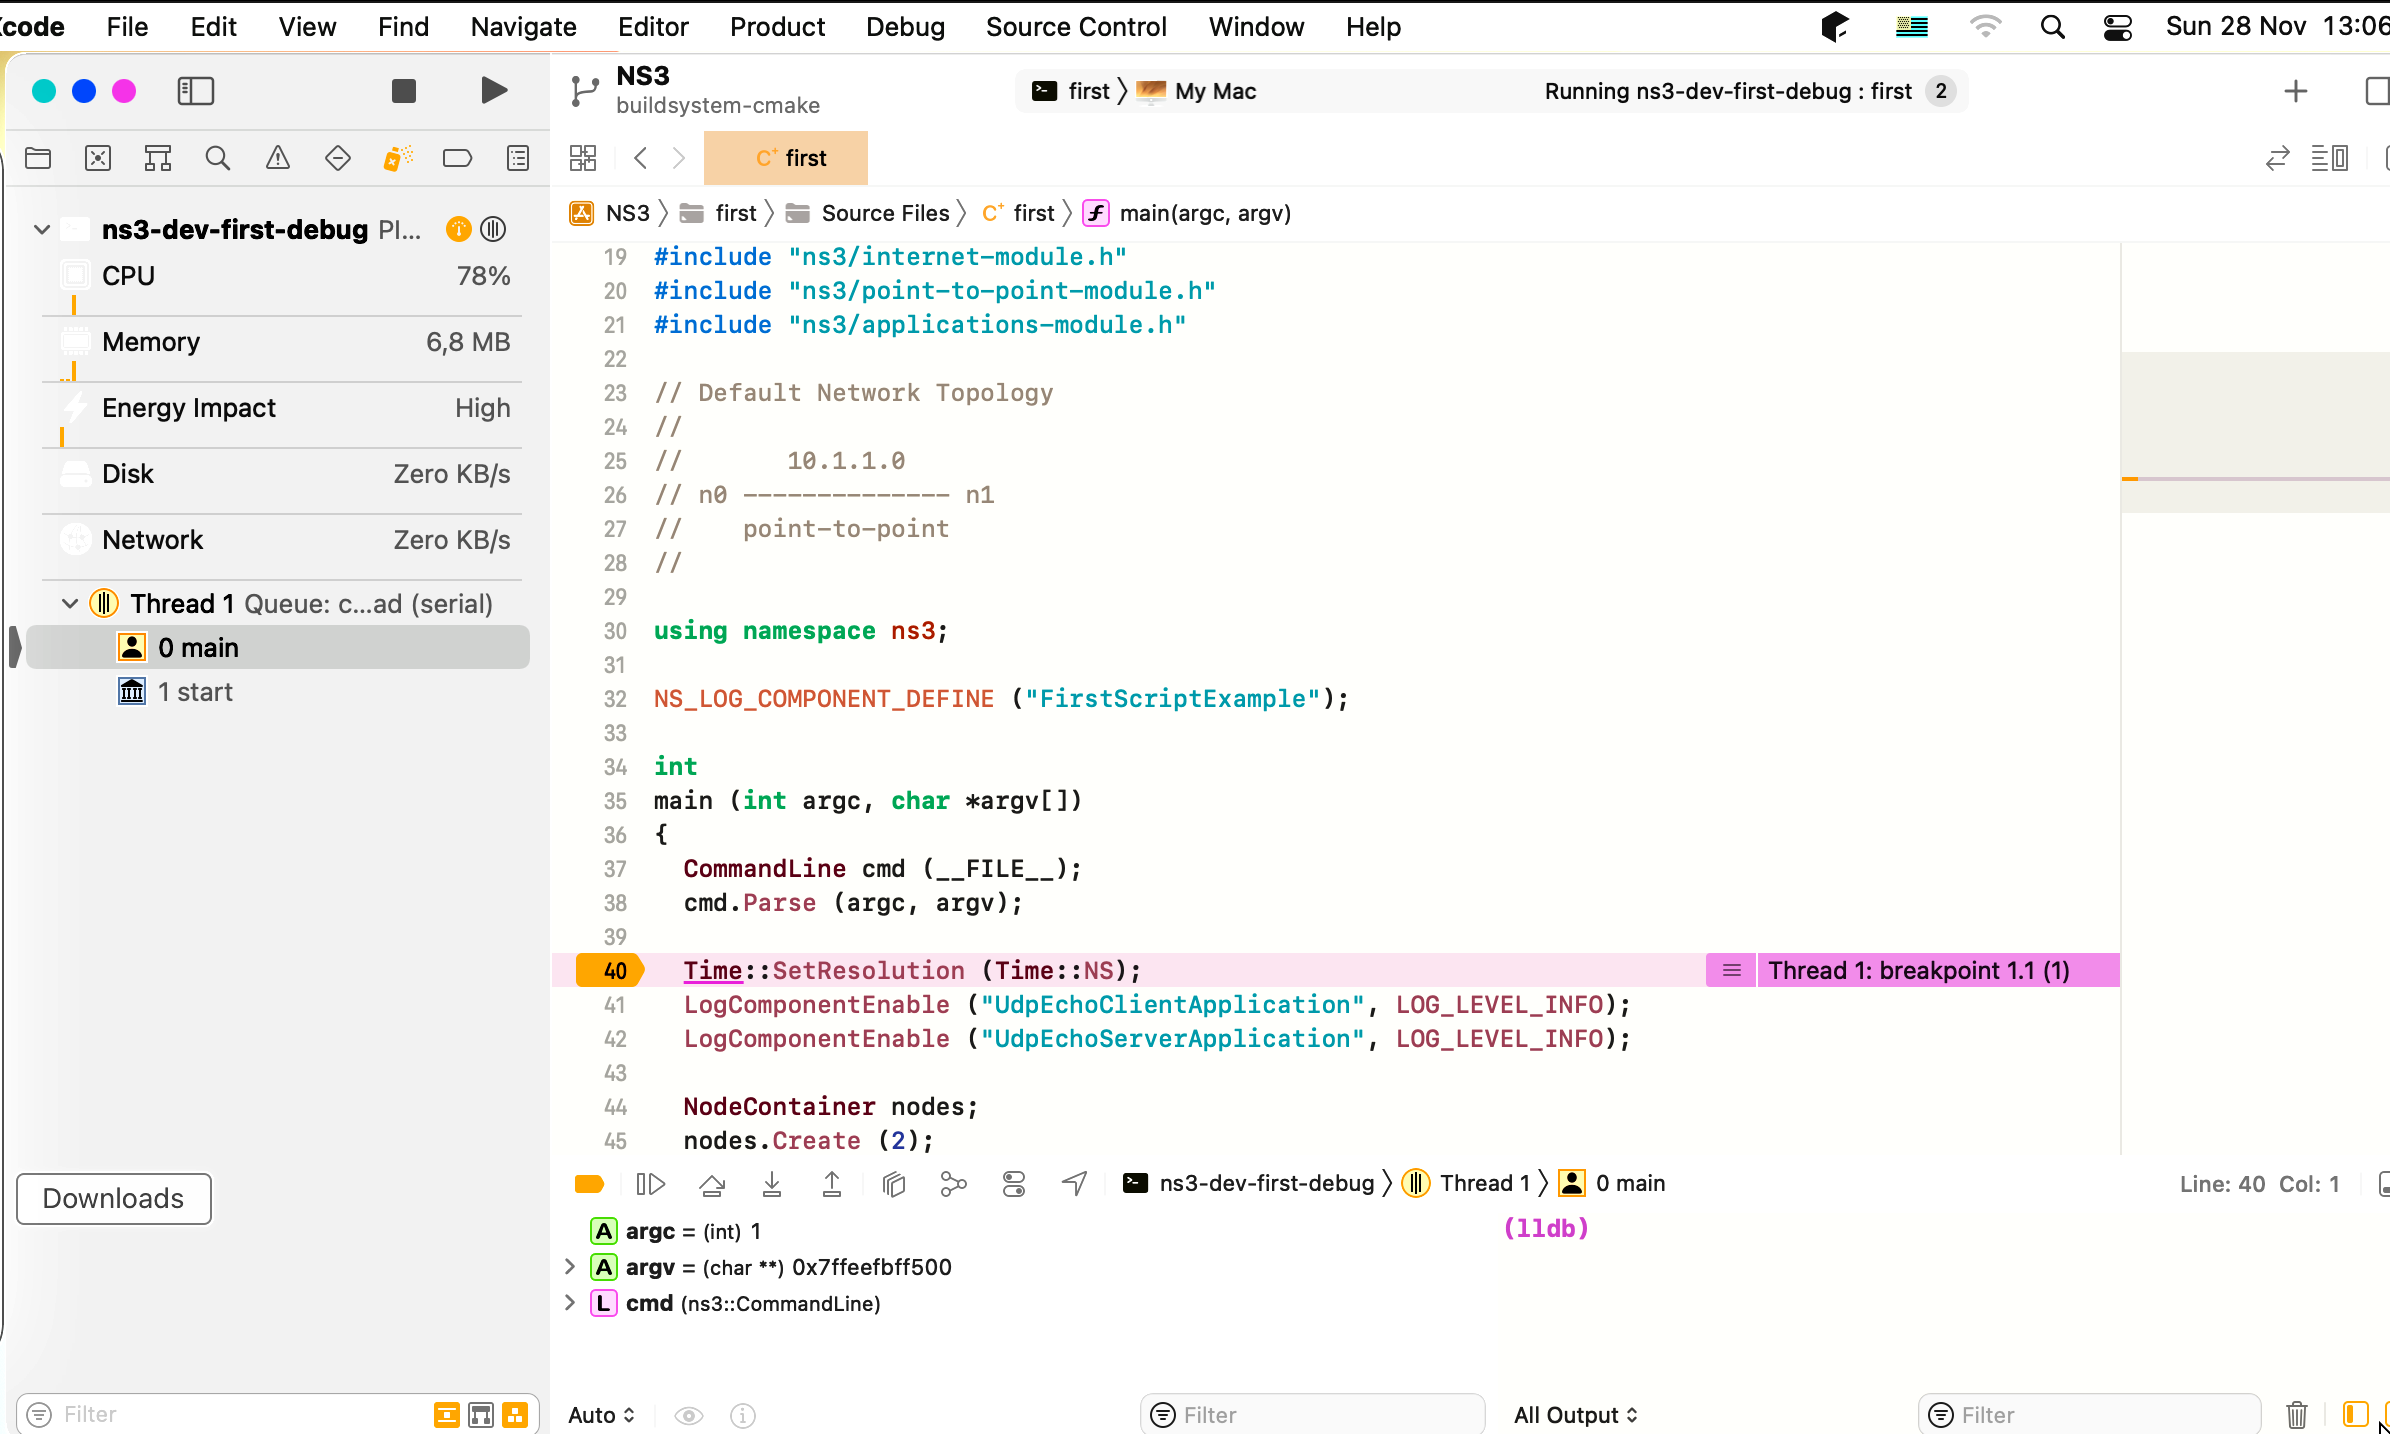
Task: Expand the cmd ns3::CommandLine variable
Action: click(x=568, y=1303)
